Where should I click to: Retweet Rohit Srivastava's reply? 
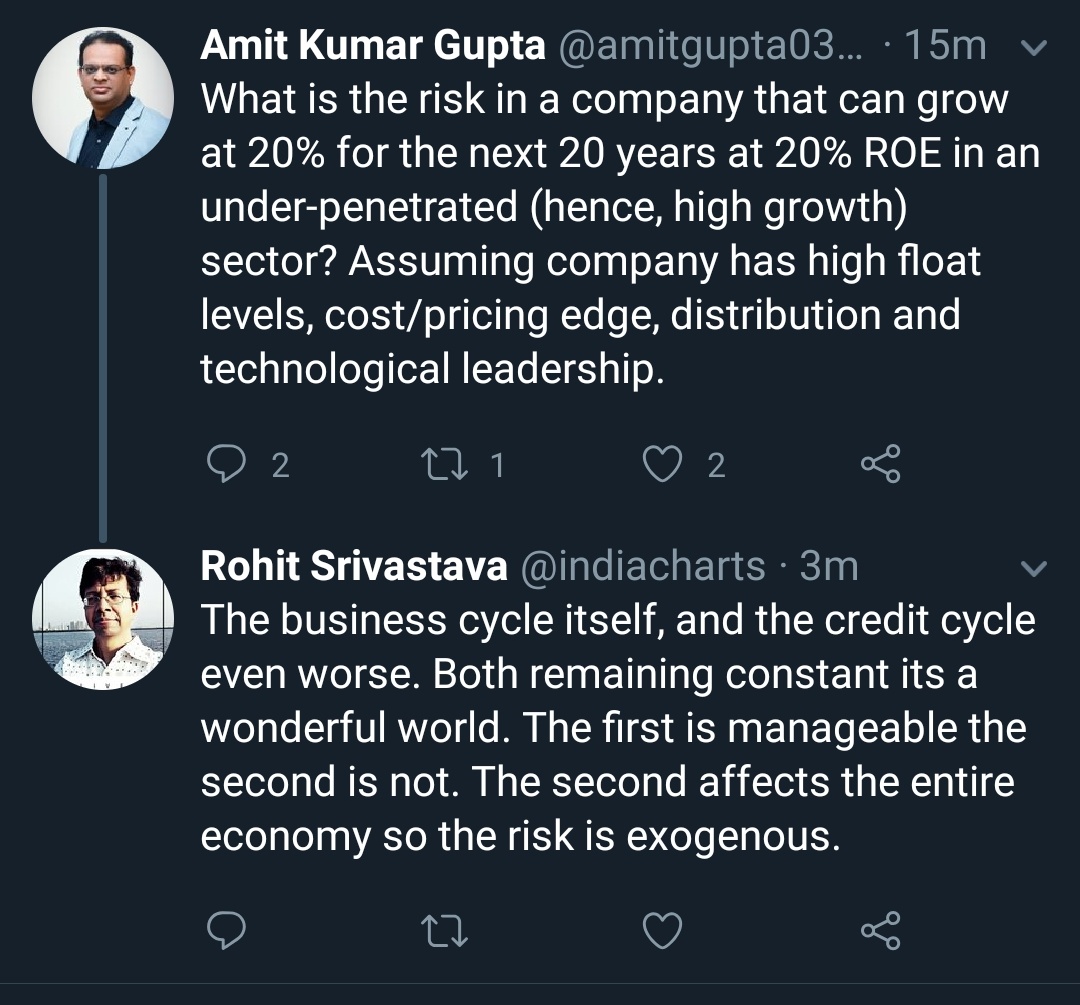click(445, 931)
